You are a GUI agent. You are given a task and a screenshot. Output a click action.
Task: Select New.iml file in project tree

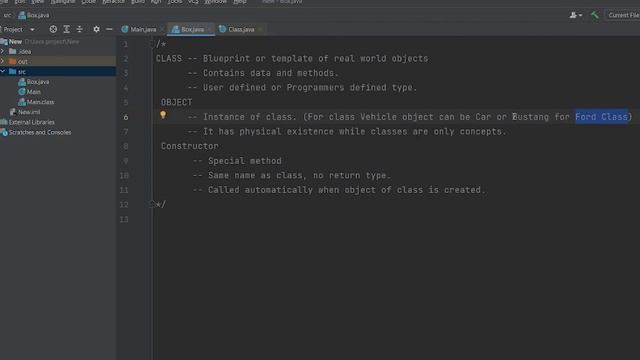[x=25, y=112]
